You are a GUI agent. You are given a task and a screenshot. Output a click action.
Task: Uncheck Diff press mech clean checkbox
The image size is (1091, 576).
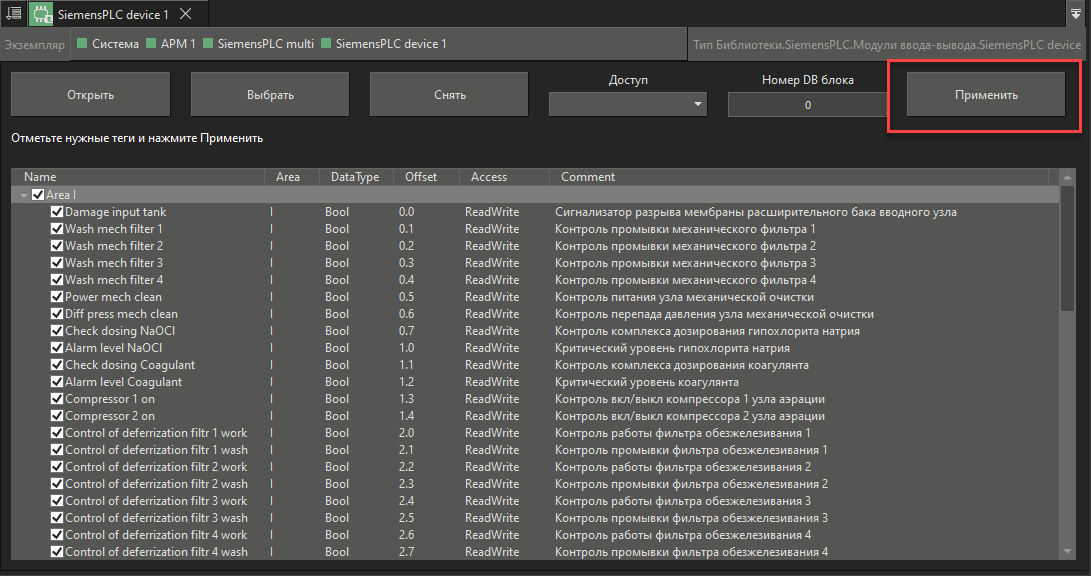(57, 314)
